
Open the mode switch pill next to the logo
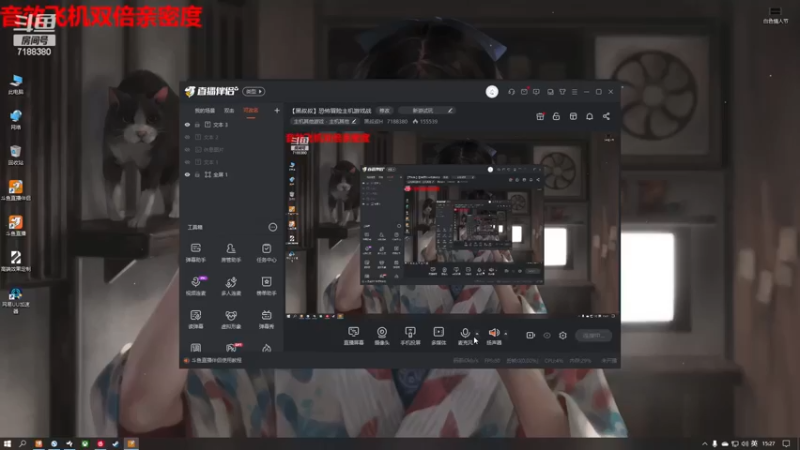[254, 92]
